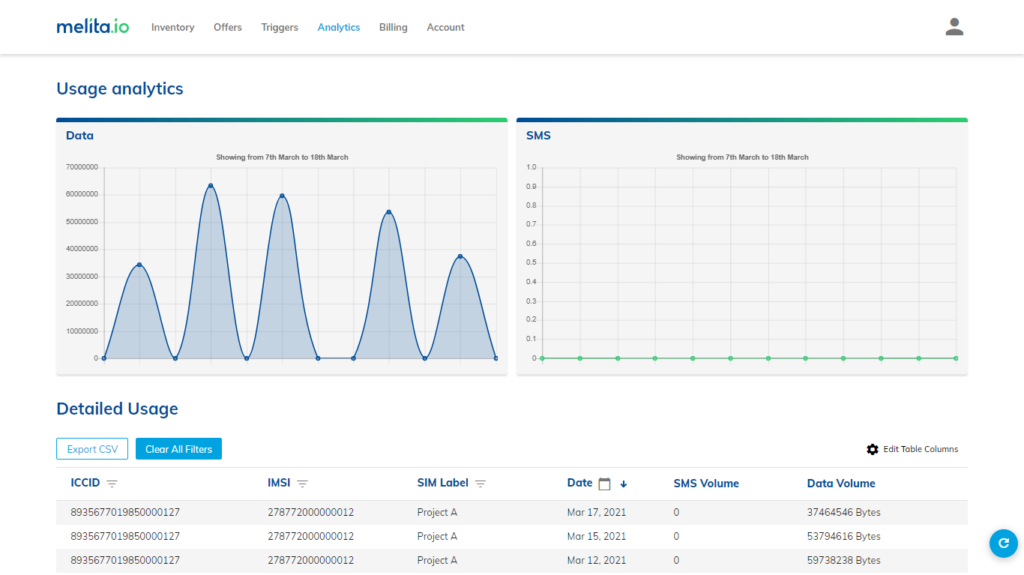Open the ICCID column filter icon
Viewport: 1024px width, 575px height.
point(112,484)
